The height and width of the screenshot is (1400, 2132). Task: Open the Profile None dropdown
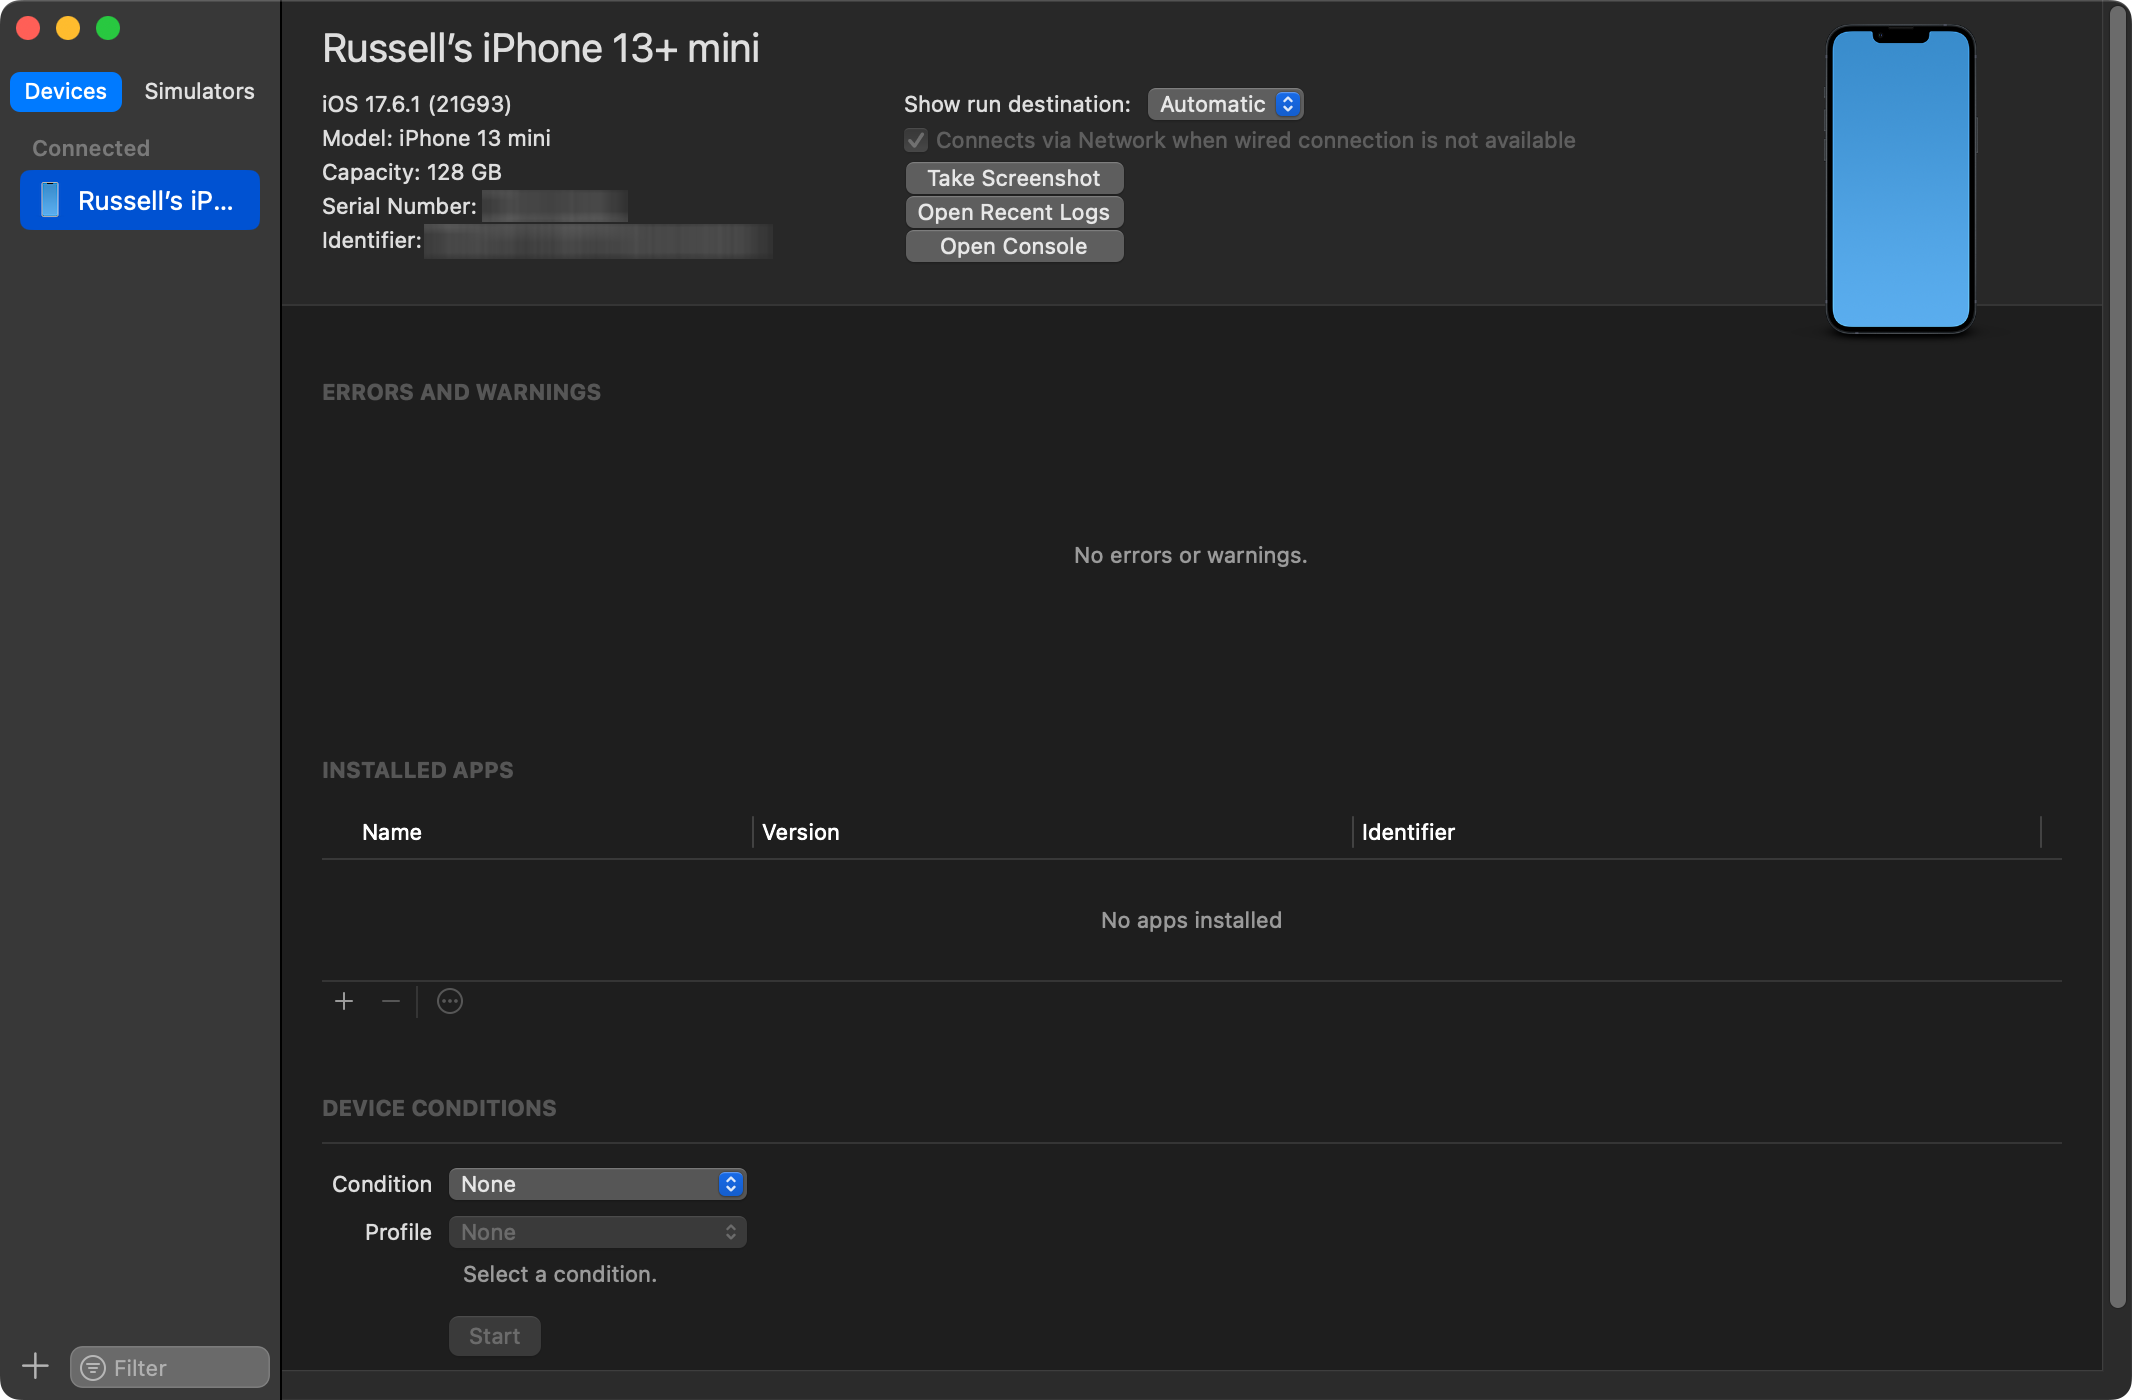pos(597,1232)
